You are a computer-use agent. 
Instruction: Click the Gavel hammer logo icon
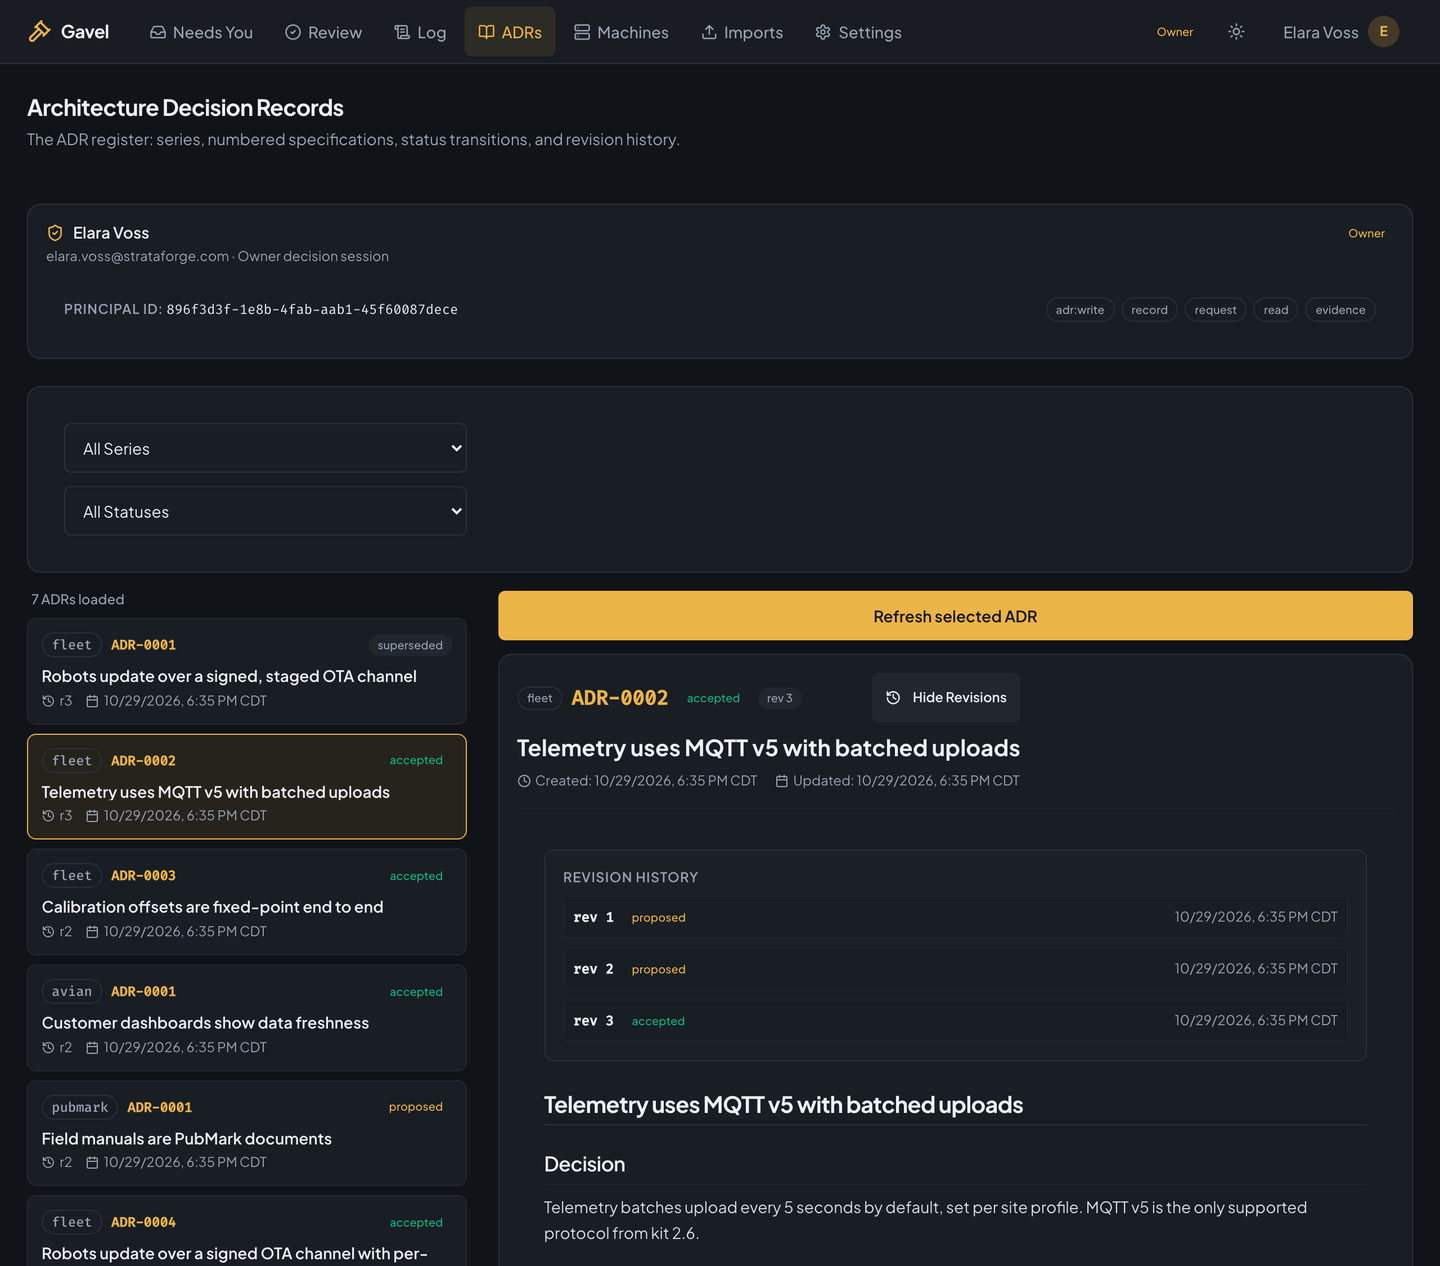39,31
